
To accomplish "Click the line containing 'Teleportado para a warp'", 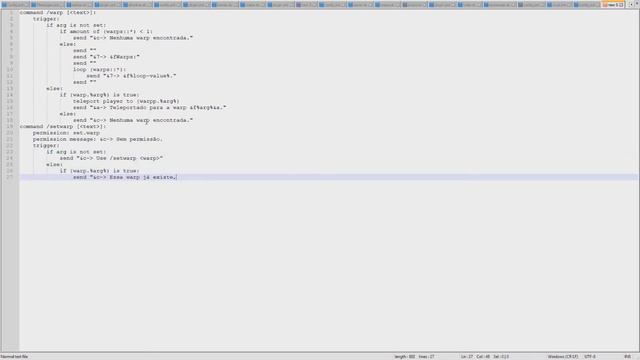I will 149,108.
